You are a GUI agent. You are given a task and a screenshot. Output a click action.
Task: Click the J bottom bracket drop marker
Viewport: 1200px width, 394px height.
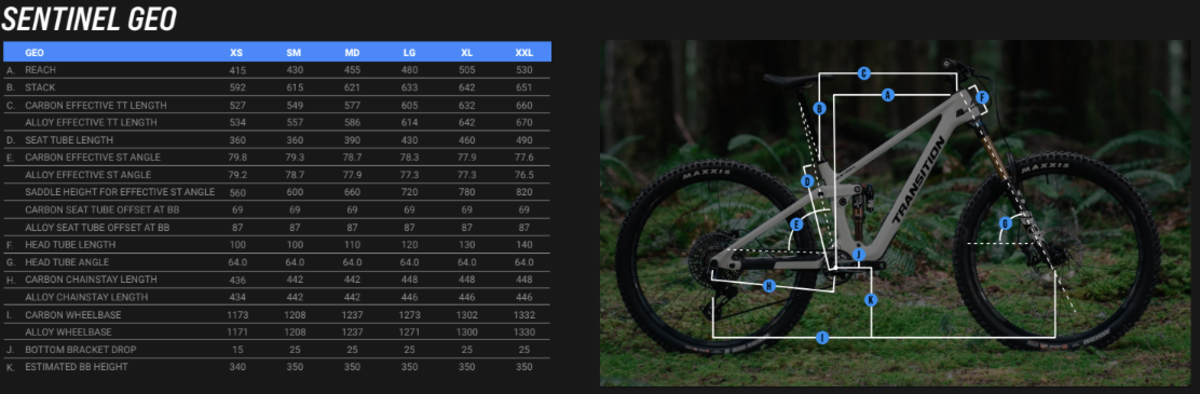click(857, 255)
